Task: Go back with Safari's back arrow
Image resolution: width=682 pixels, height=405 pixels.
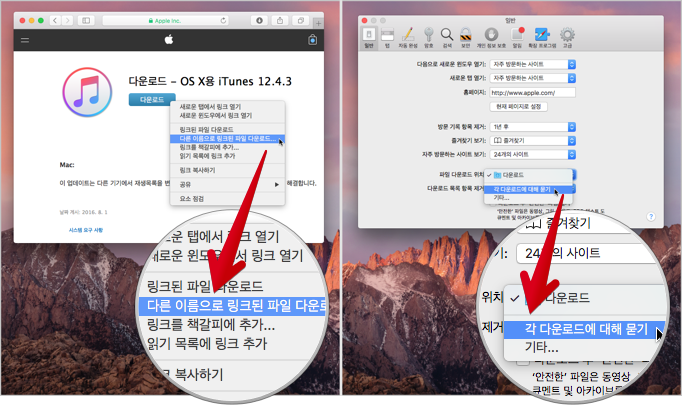Action: (55, 20)
